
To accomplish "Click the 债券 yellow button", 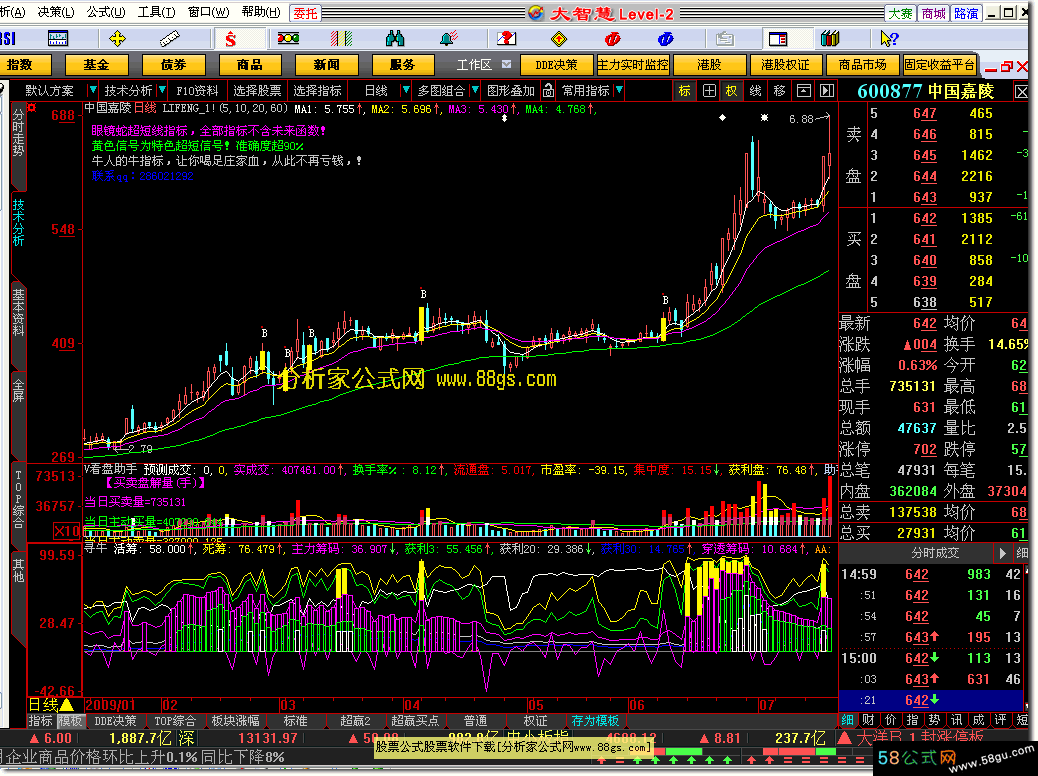I will click(x=173, y=65).
